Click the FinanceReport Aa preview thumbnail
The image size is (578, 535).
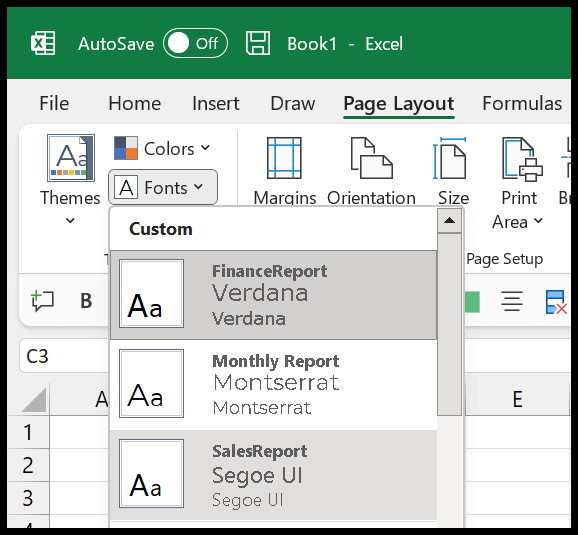pyautogui.click(x=152, y=293)
